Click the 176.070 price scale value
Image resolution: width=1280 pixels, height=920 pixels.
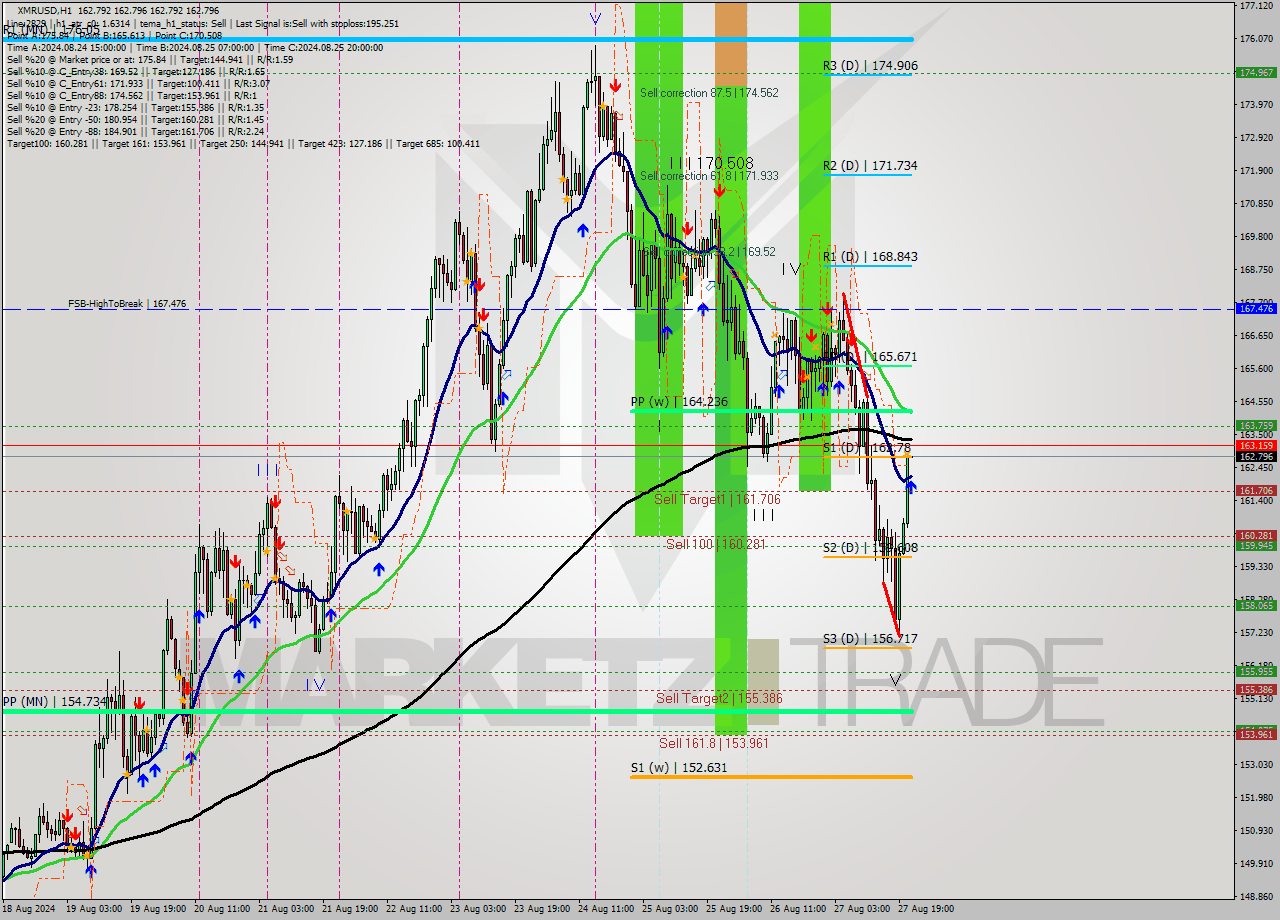click(1256, 39)
